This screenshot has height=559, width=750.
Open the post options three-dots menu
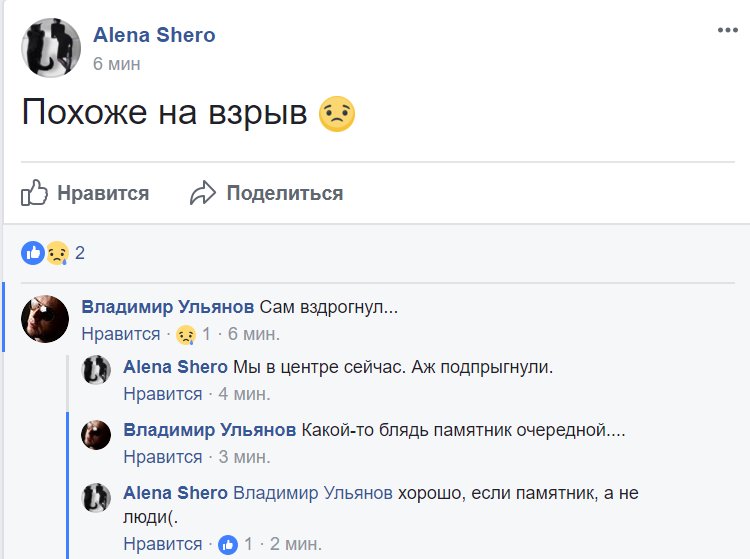click(727, 31)
